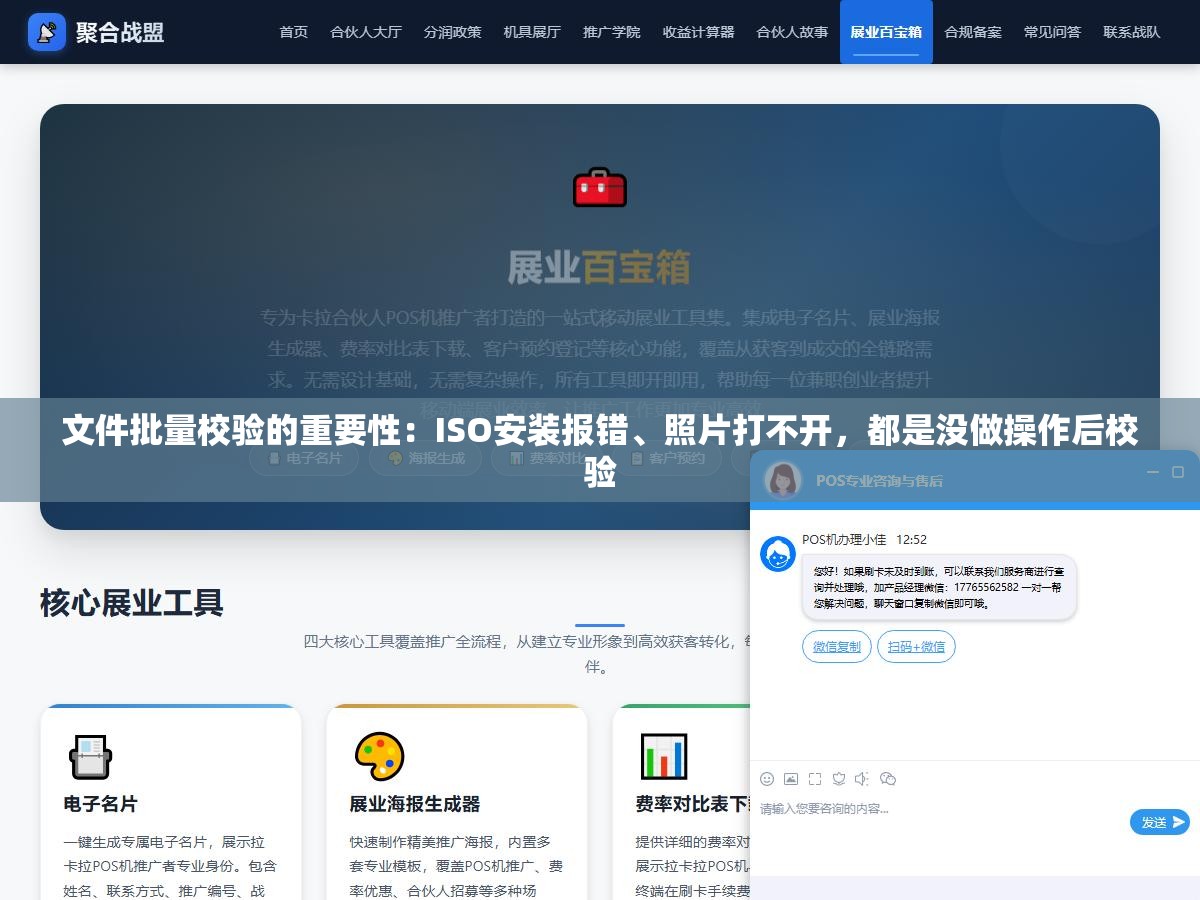The width and height of the screenshot is (1200, 900).
Task: Click the chat agent avatar in the header
Action: 783,479
